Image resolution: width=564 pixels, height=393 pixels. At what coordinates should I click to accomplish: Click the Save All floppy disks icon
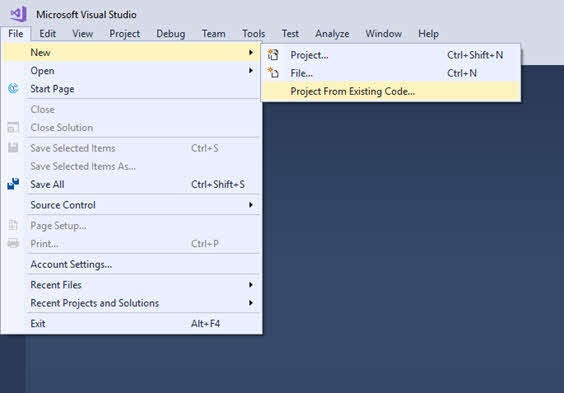[x=13, y=184]
